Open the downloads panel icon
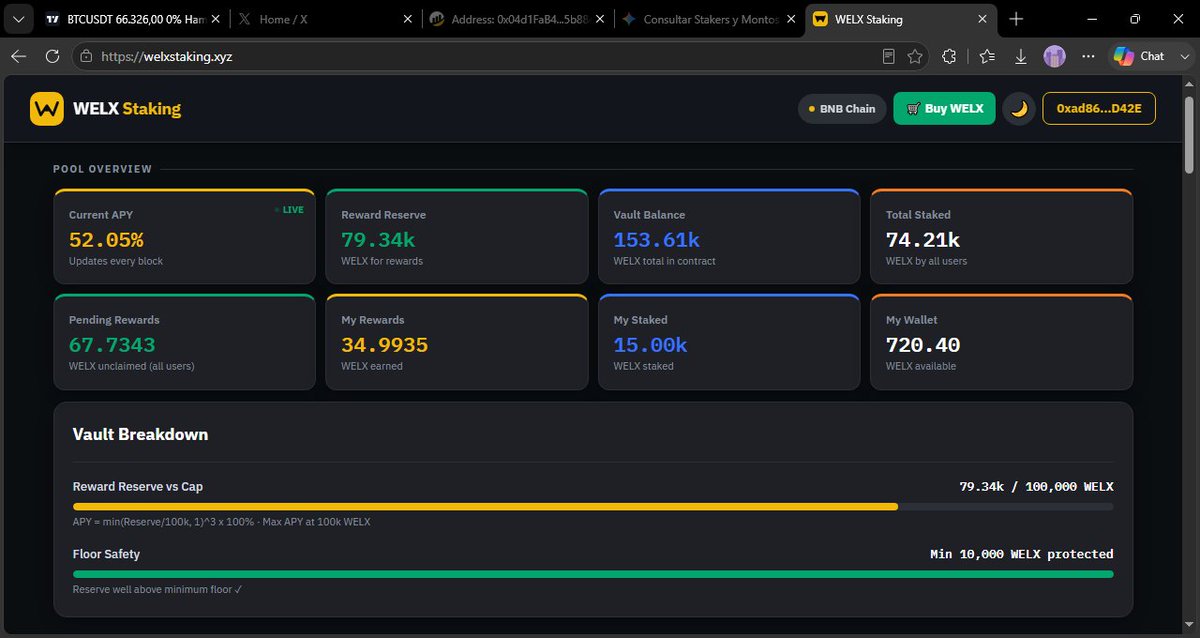The height and width of the screenshot is (638, 1200). click(x=1021, y=57)
